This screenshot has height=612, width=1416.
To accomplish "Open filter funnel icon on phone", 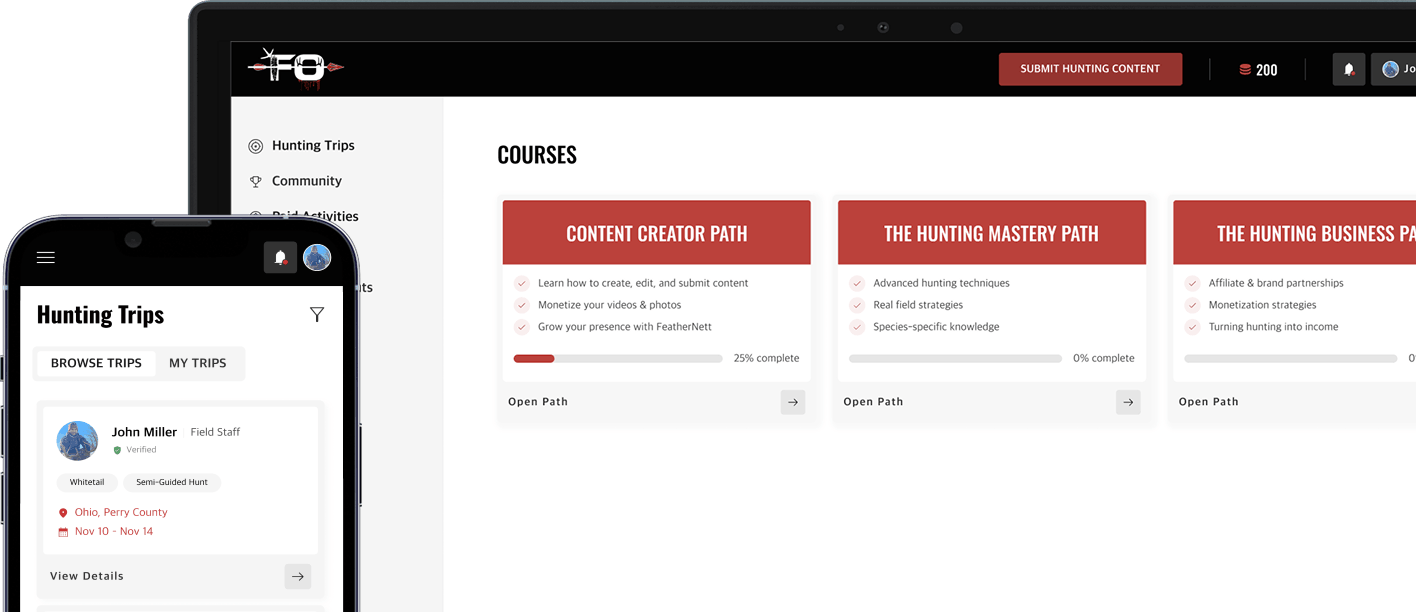I will click(317, 315).
